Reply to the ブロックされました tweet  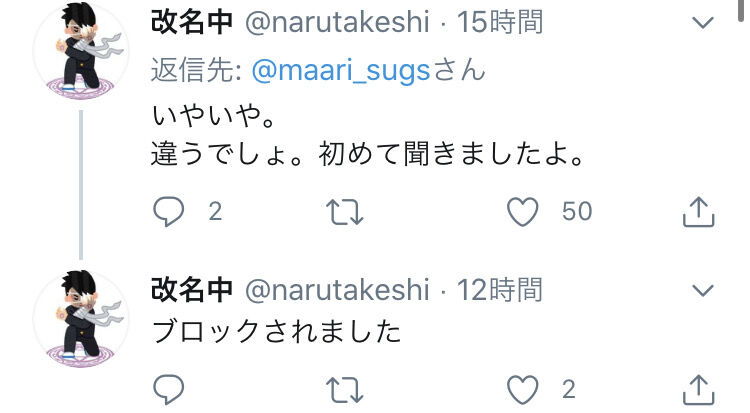(170, 389)
